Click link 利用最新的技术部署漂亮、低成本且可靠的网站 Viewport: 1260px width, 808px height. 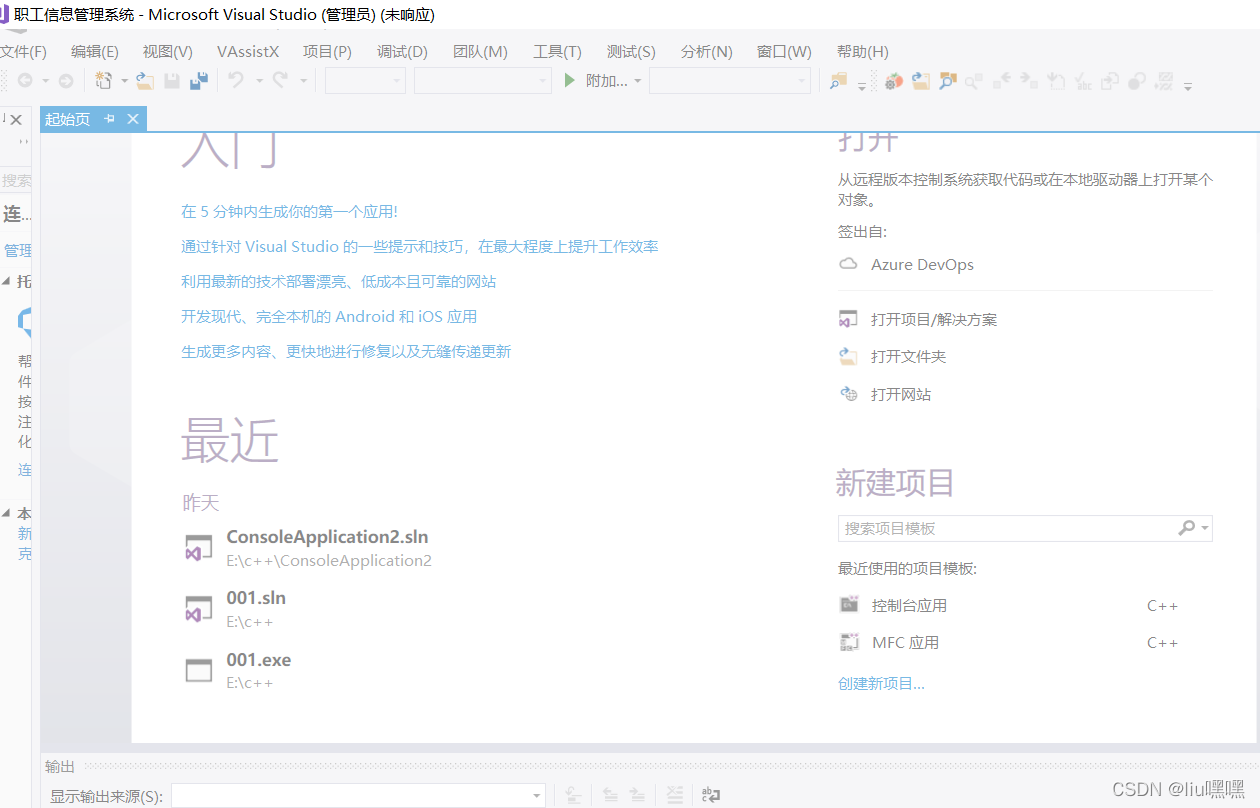click(338, 282)
